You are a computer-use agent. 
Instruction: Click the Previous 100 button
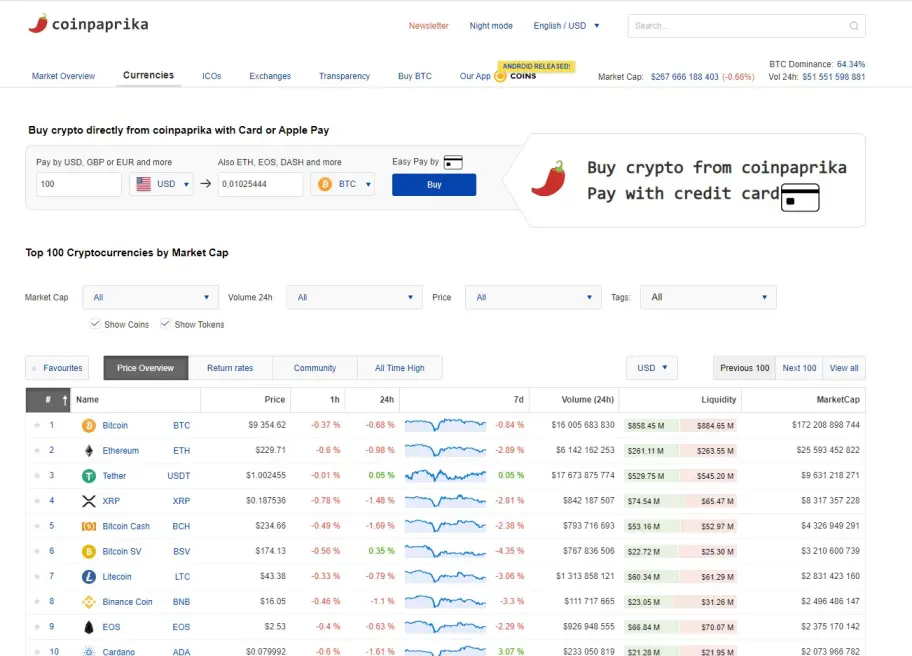point(744,368)
